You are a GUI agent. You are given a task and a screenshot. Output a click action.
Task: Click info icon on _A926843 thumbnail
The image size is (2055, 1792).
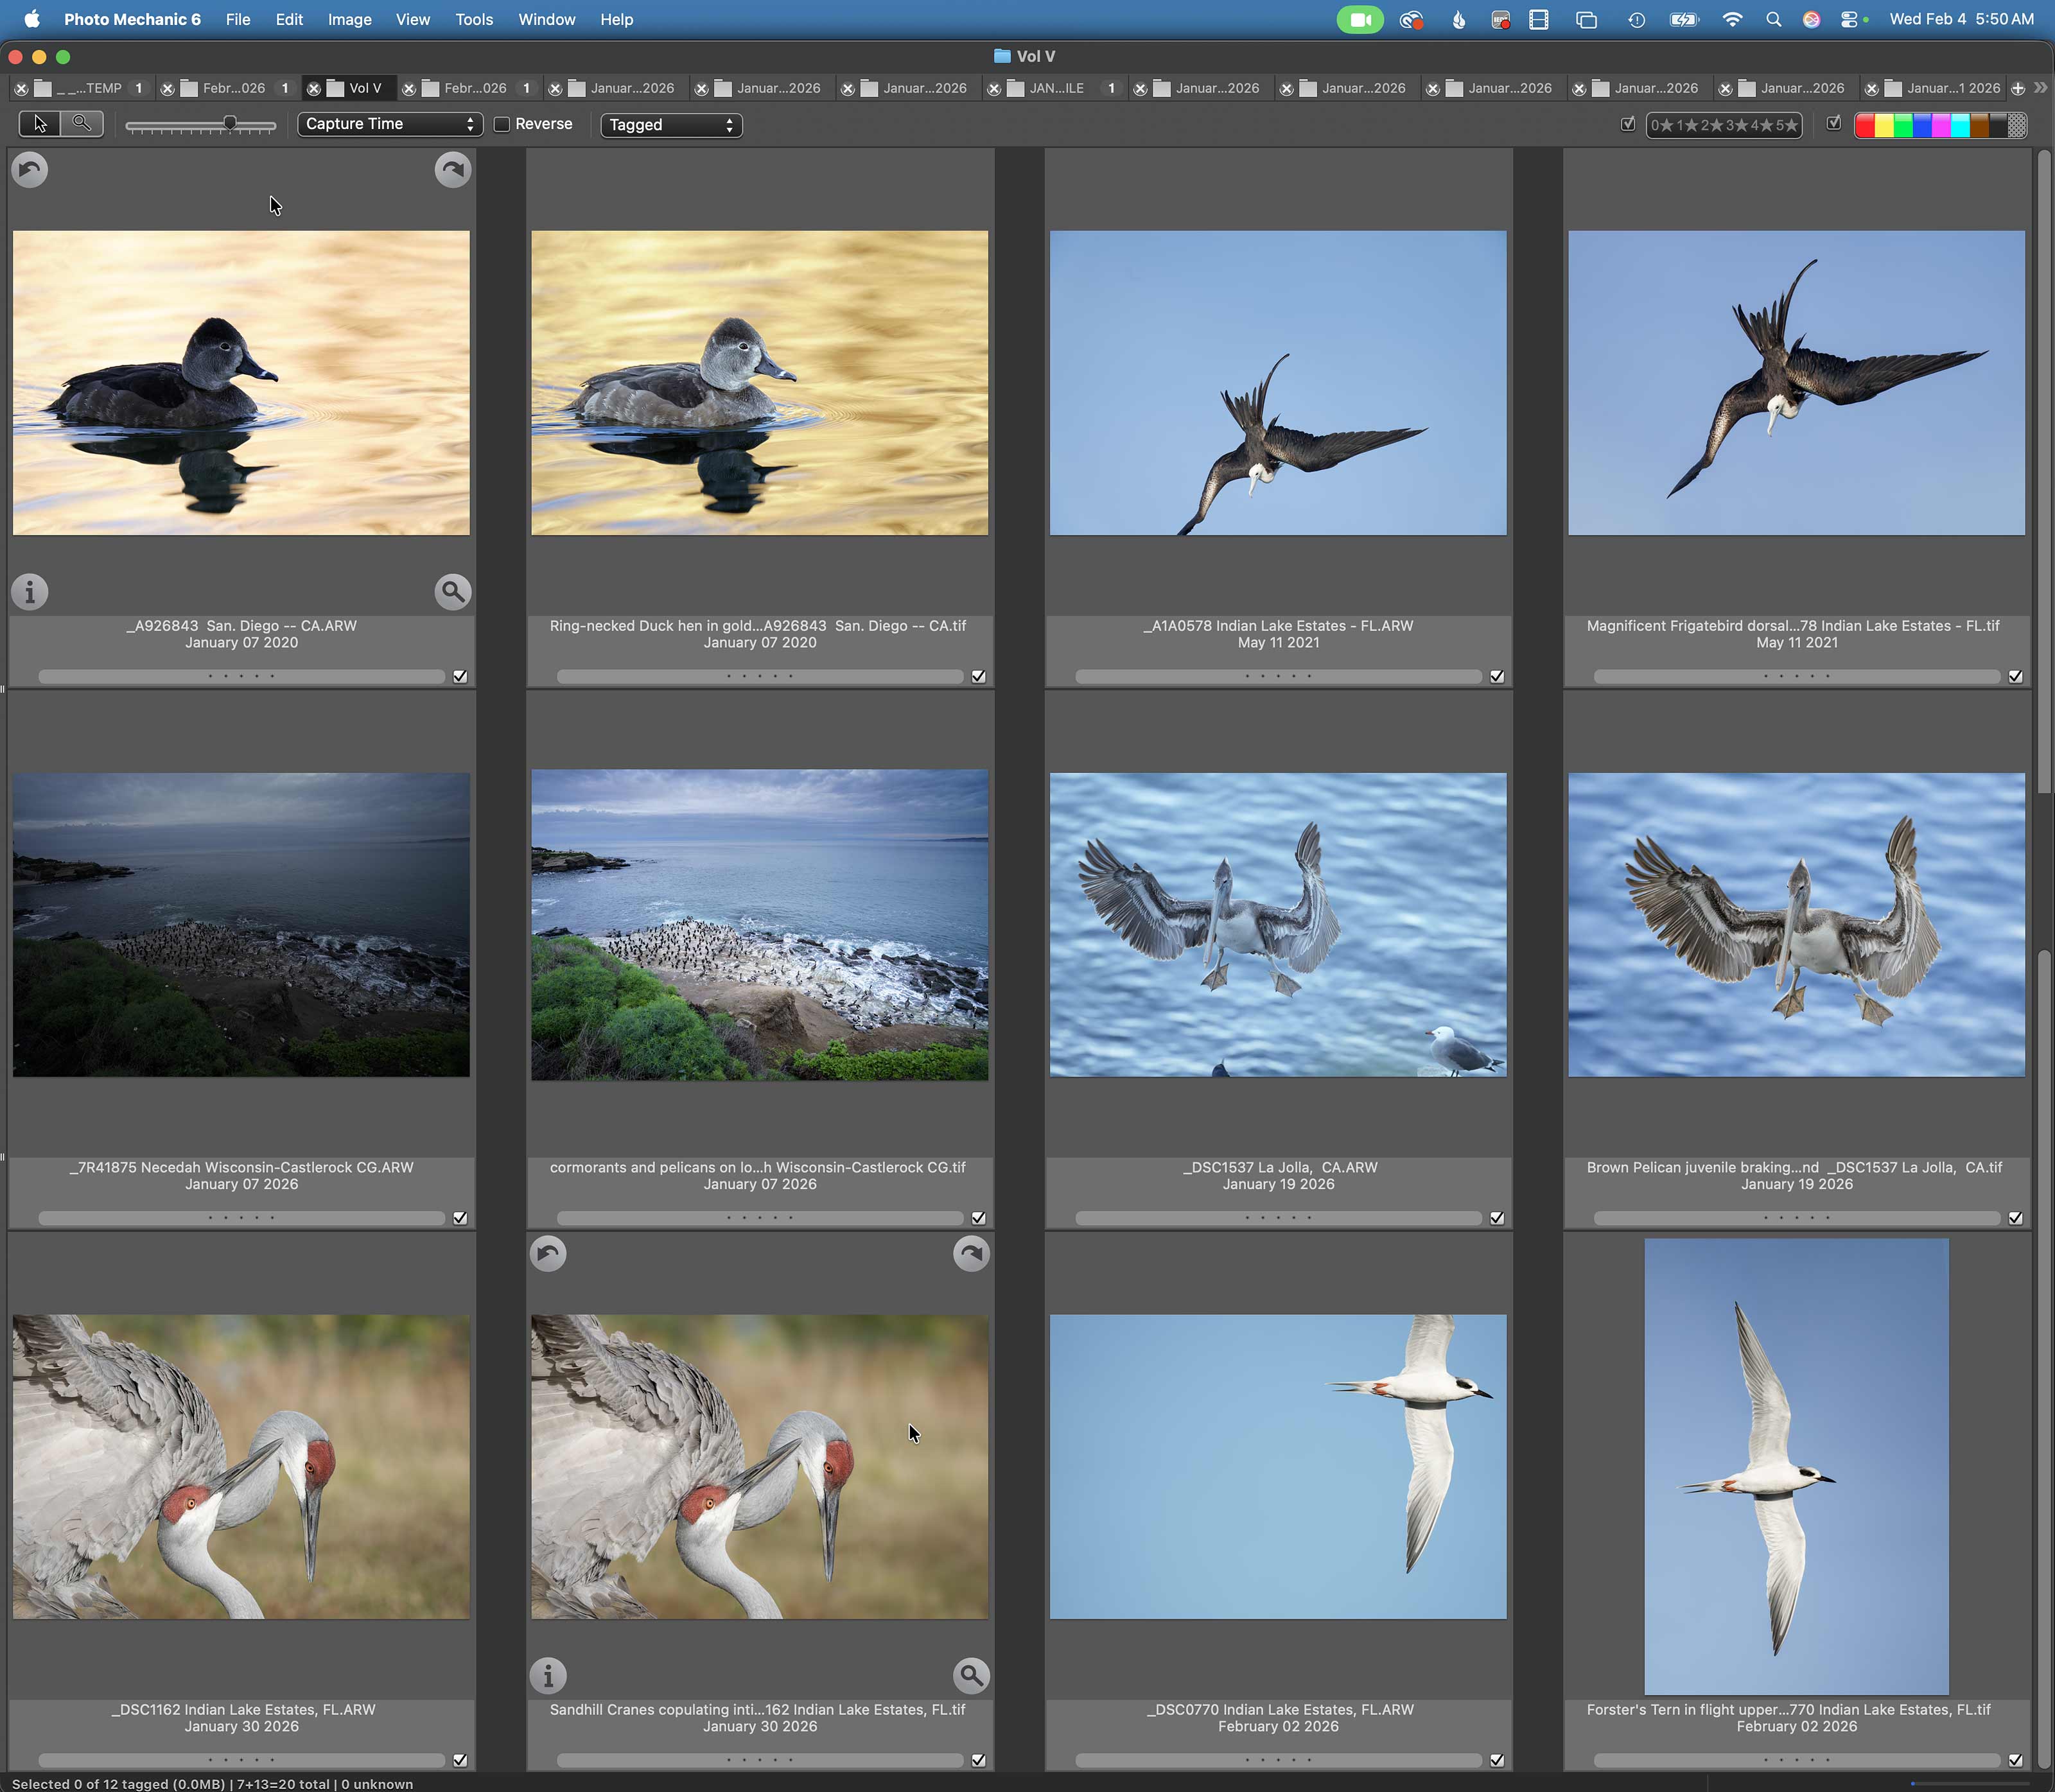(x=30, y=592)
